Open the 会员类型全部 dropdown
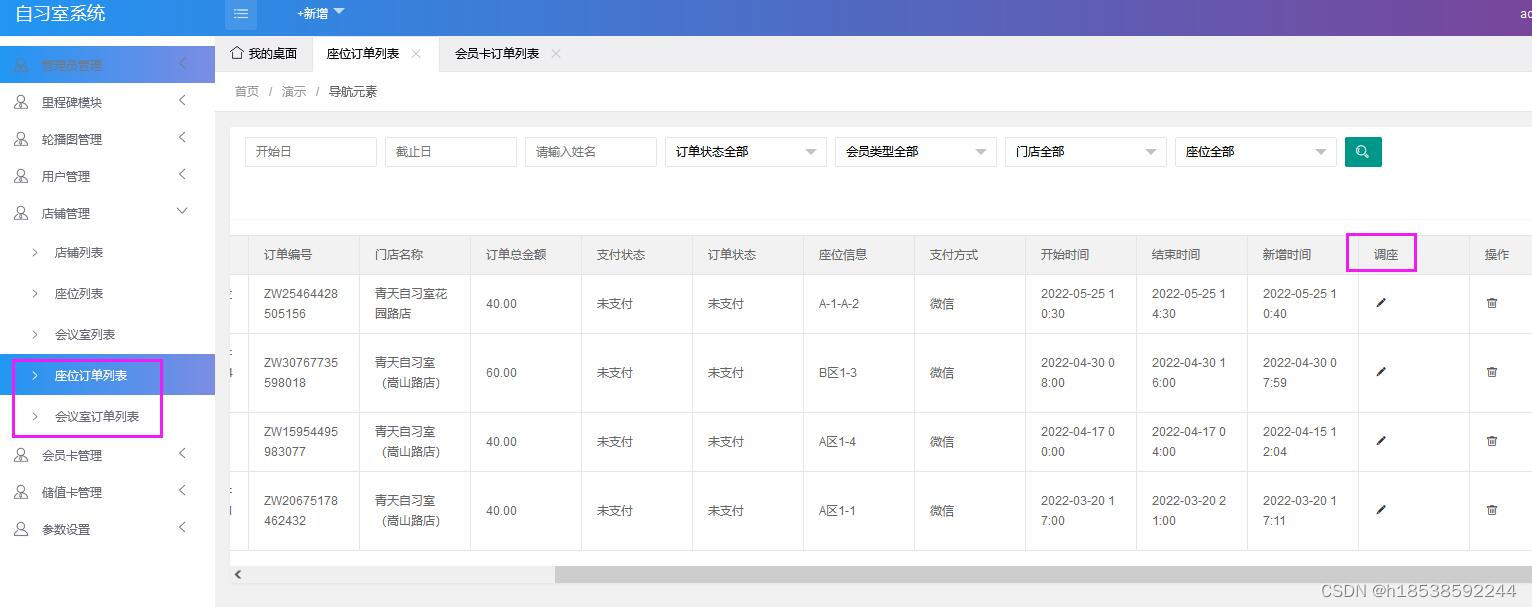The width and height of the screenshot is (1532, 607). point(916,152)
